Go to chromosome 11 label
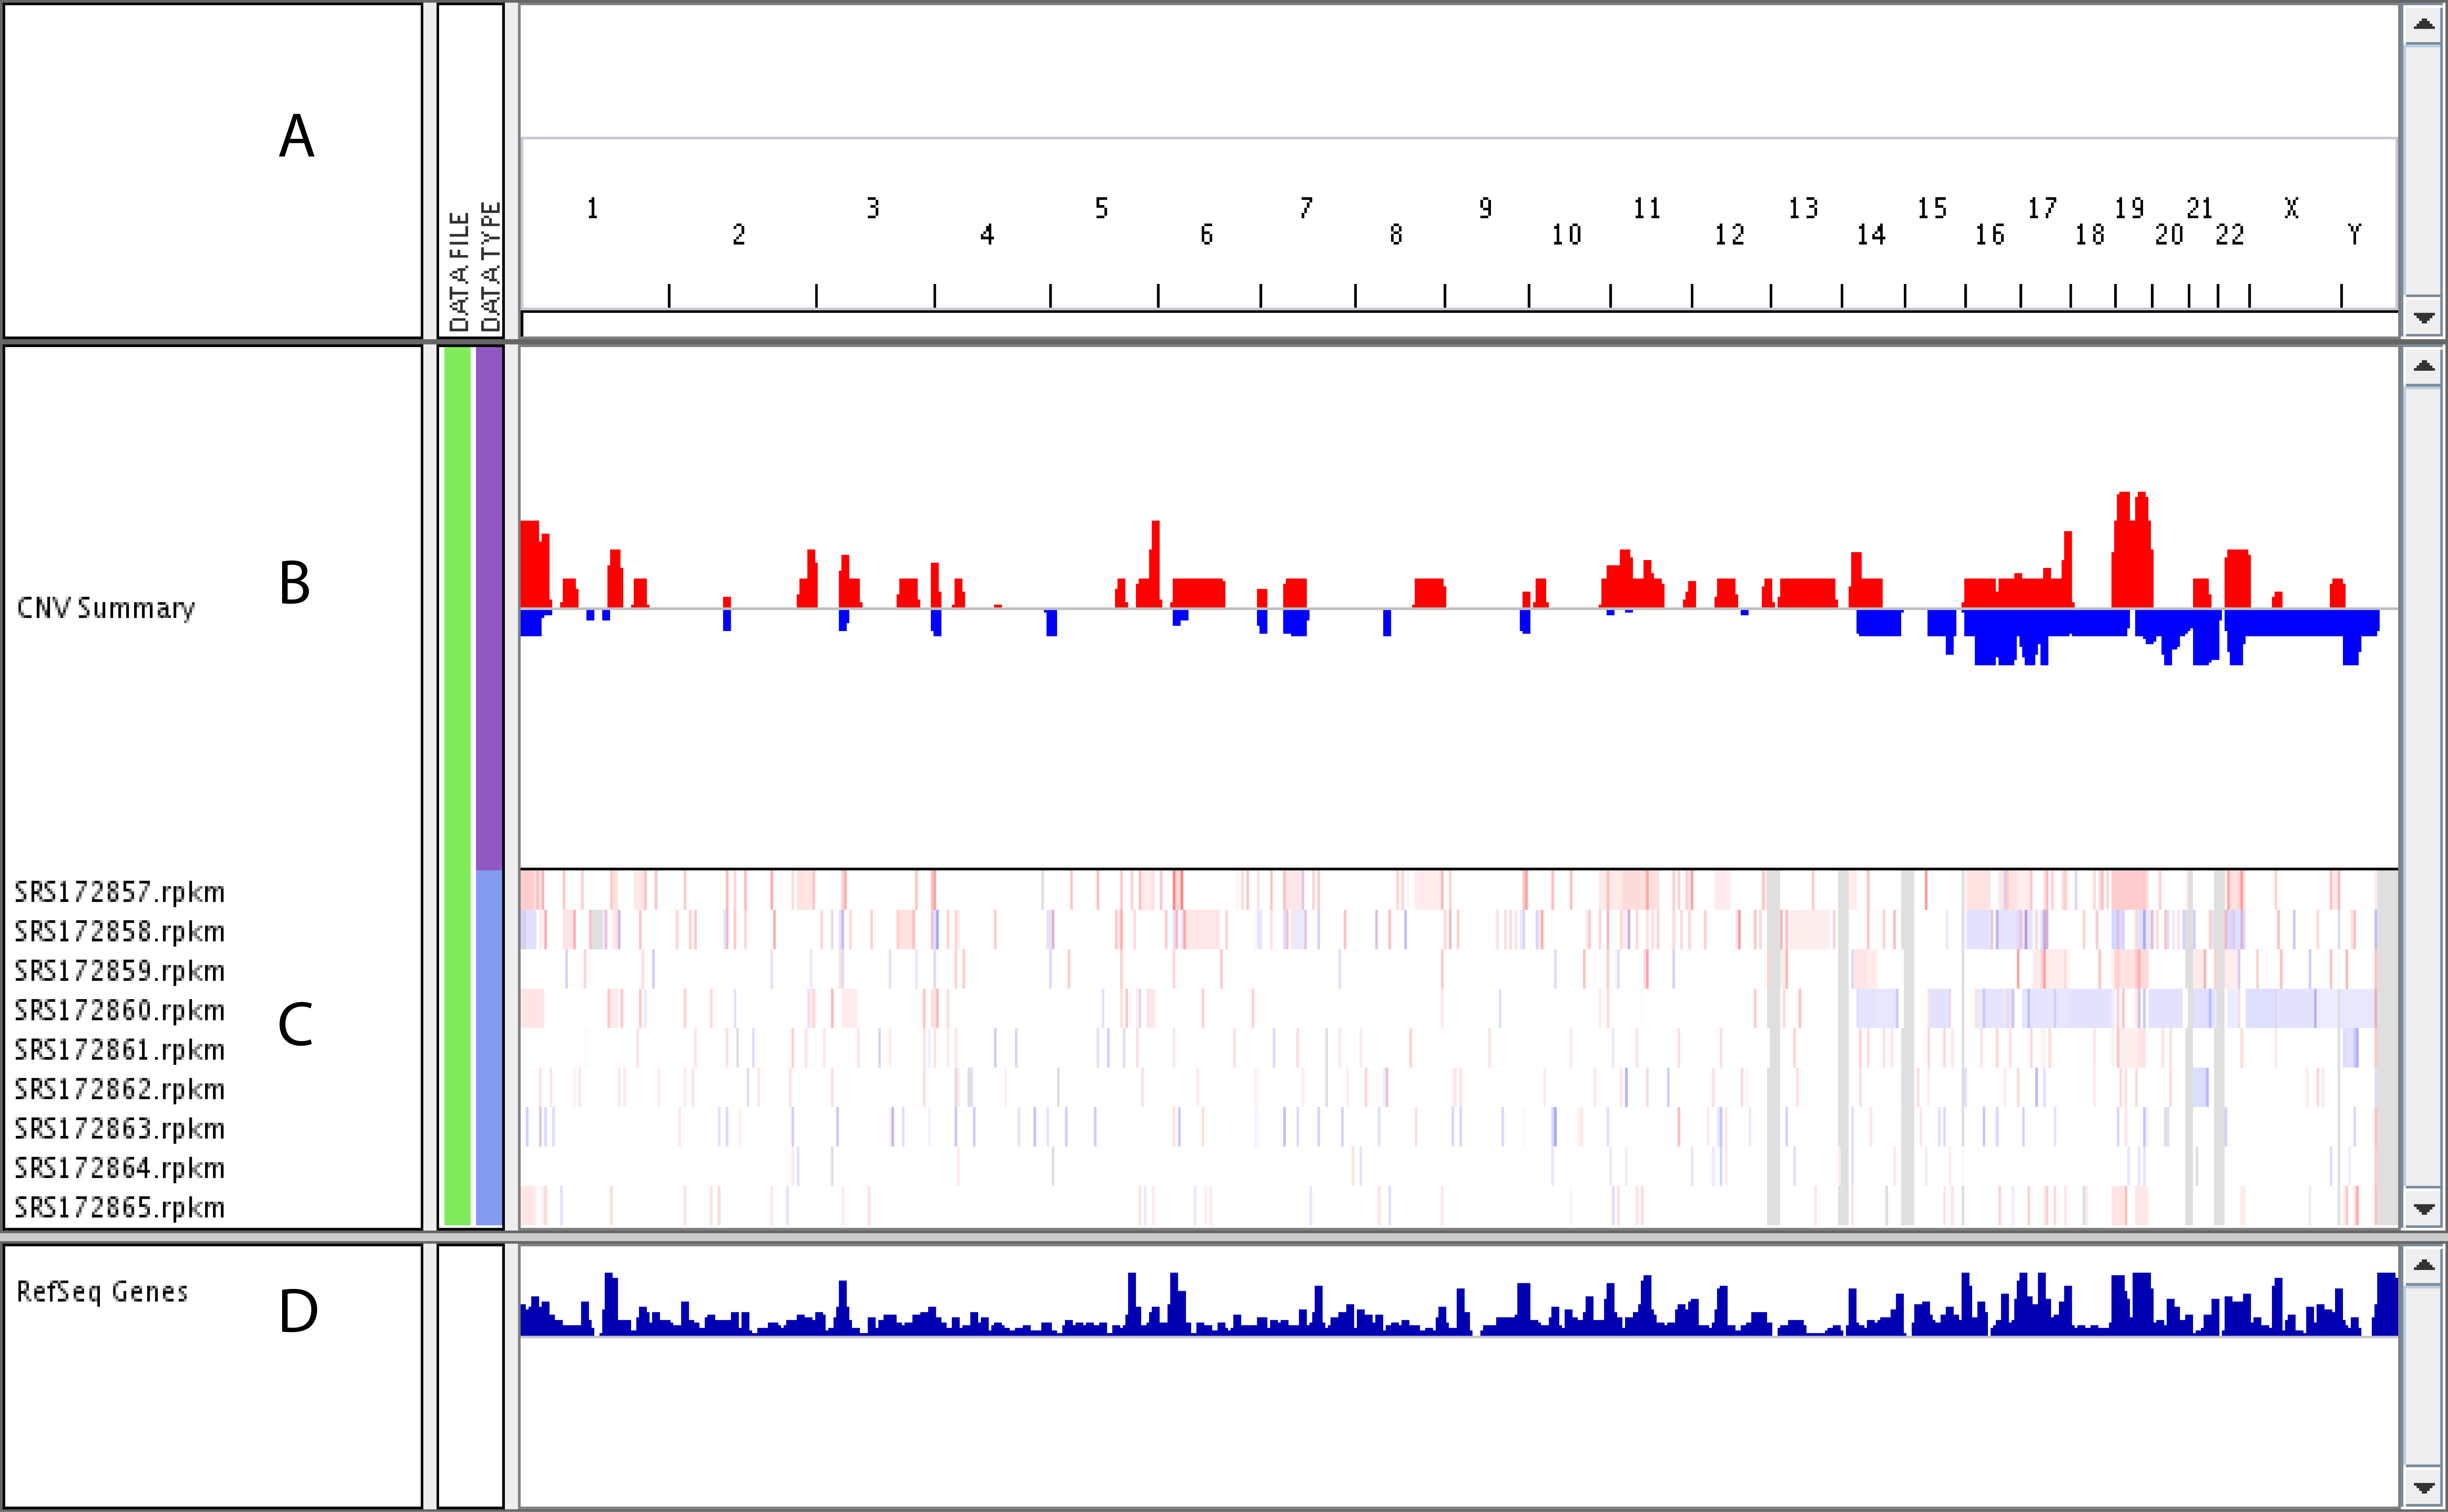This screenshot has height=1512, width=2448. pyautogui.click(x=1647, y=208)
